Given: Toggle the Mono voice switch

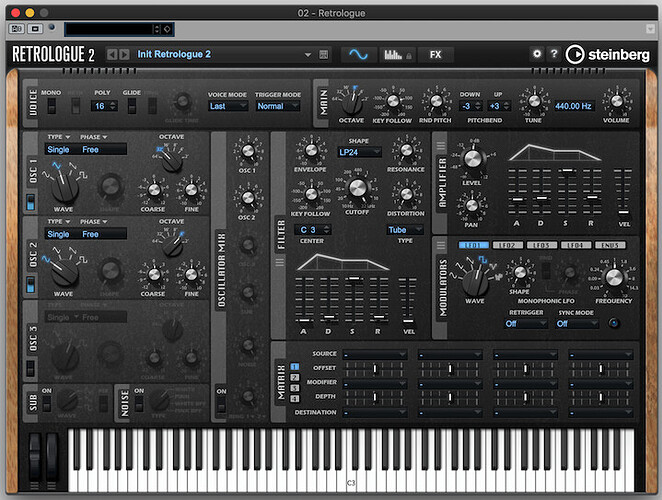Looking at the screenshot, I should tap(52, 106).
